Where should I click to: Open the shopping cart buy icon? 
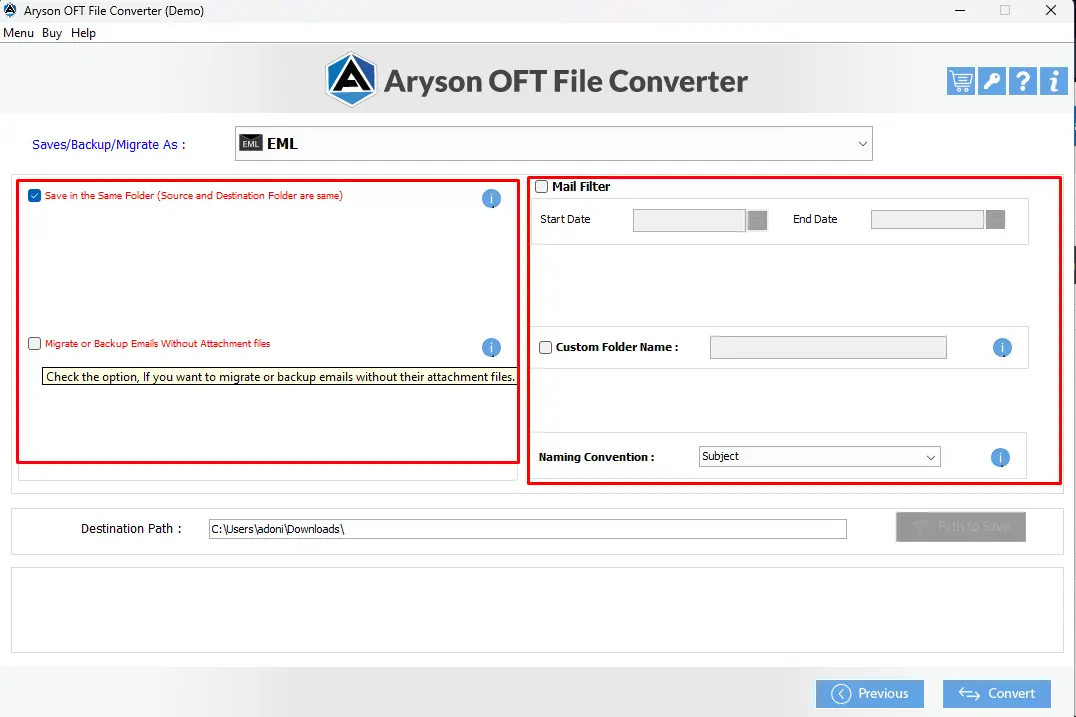pyautogui.click(x=961, y=81)
